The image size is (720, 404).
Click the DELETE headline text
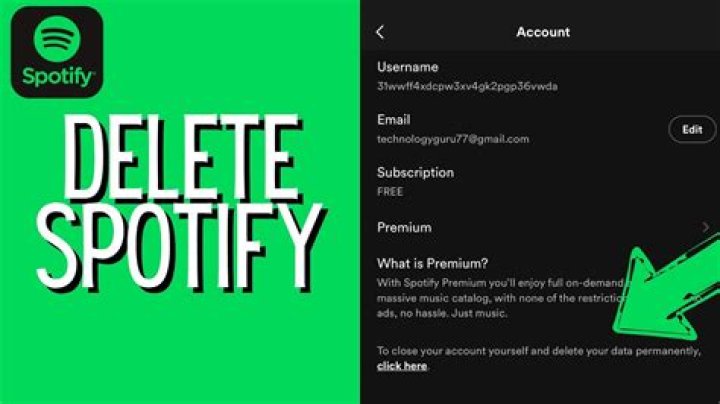click(182, 156)
